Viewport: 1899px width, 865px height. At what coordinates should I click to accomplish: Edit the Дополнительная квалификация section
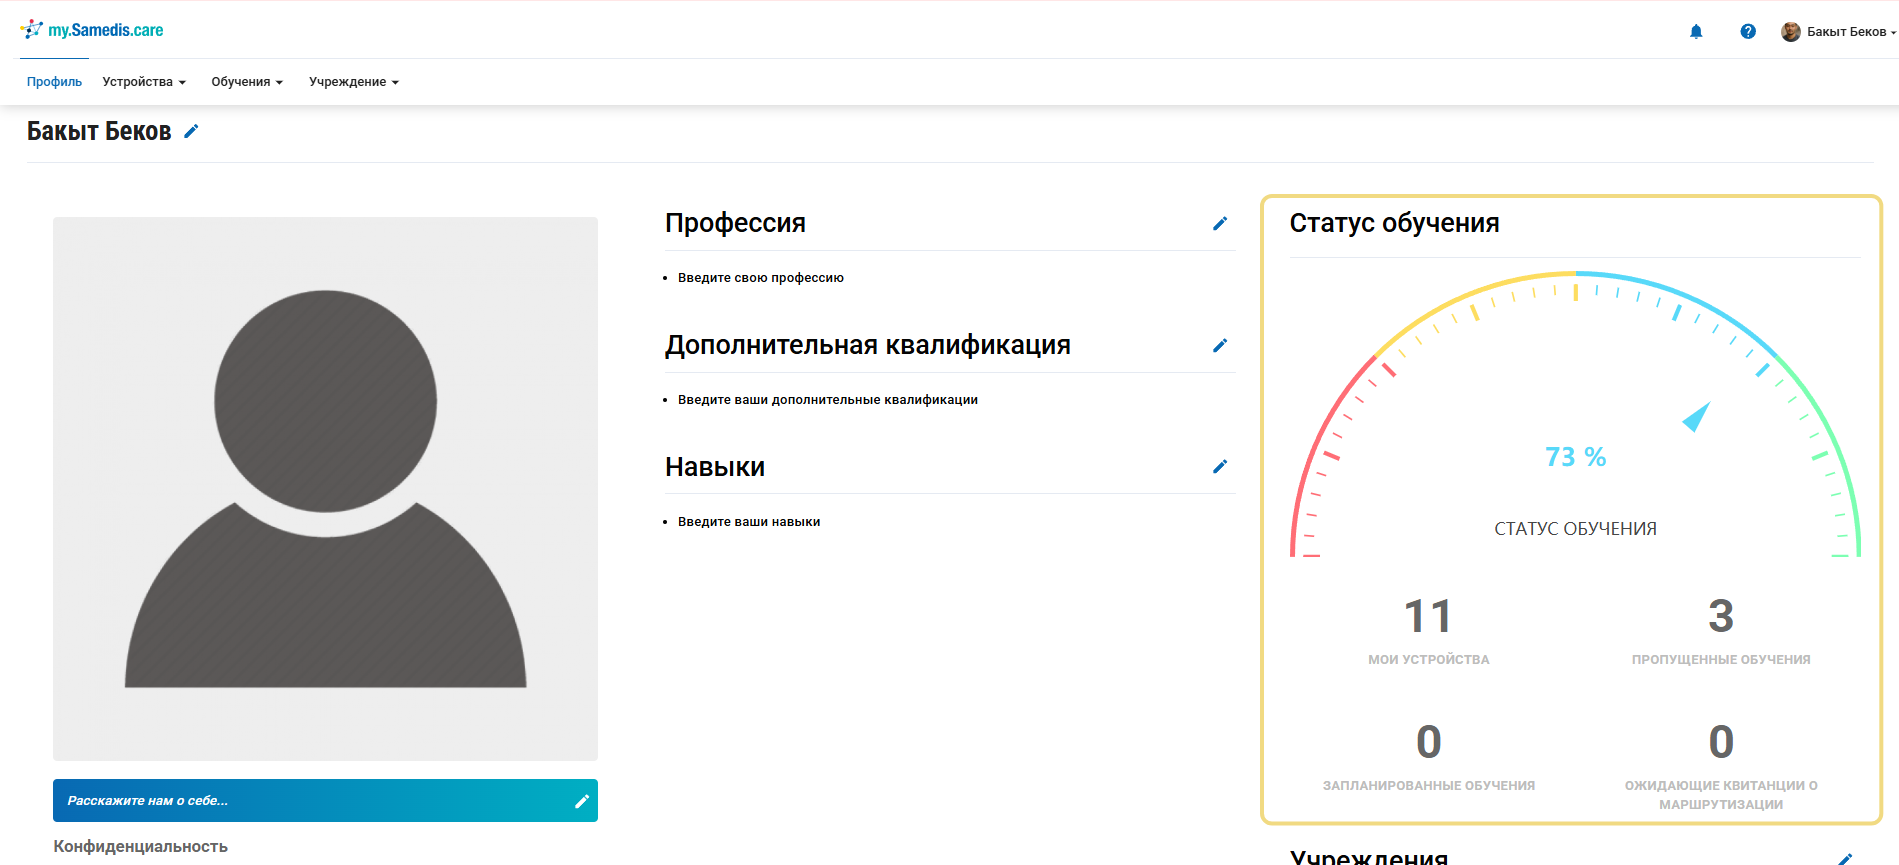[x=1220, y=345]
